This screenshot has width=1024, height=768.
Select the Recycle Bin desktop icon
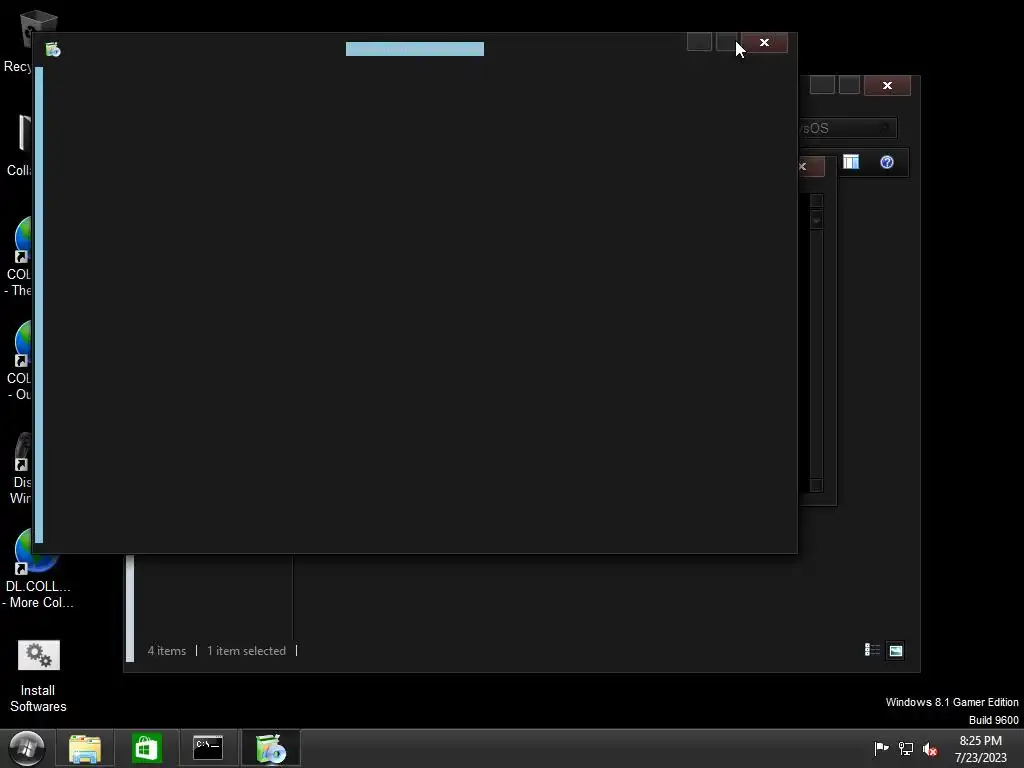[20, 40]
